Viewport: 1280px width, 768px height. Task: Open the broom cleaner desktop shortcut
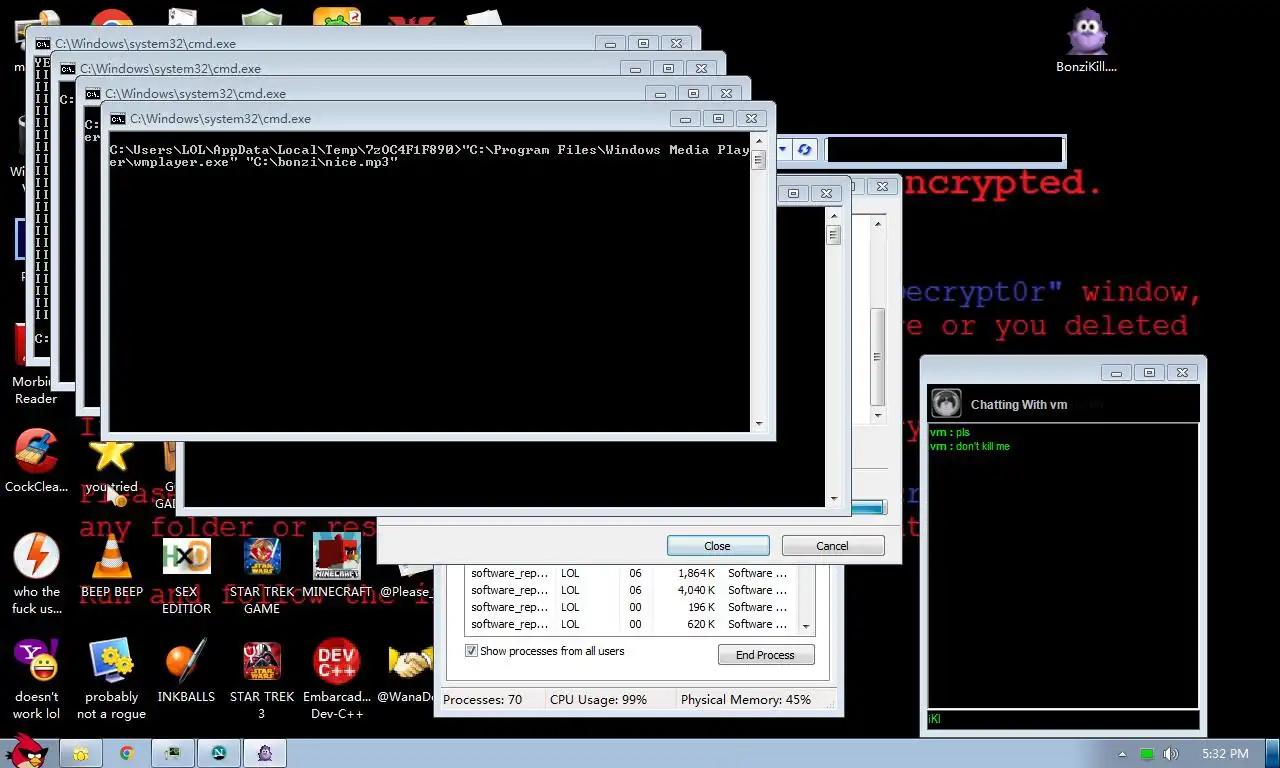(x=36, y=461)
